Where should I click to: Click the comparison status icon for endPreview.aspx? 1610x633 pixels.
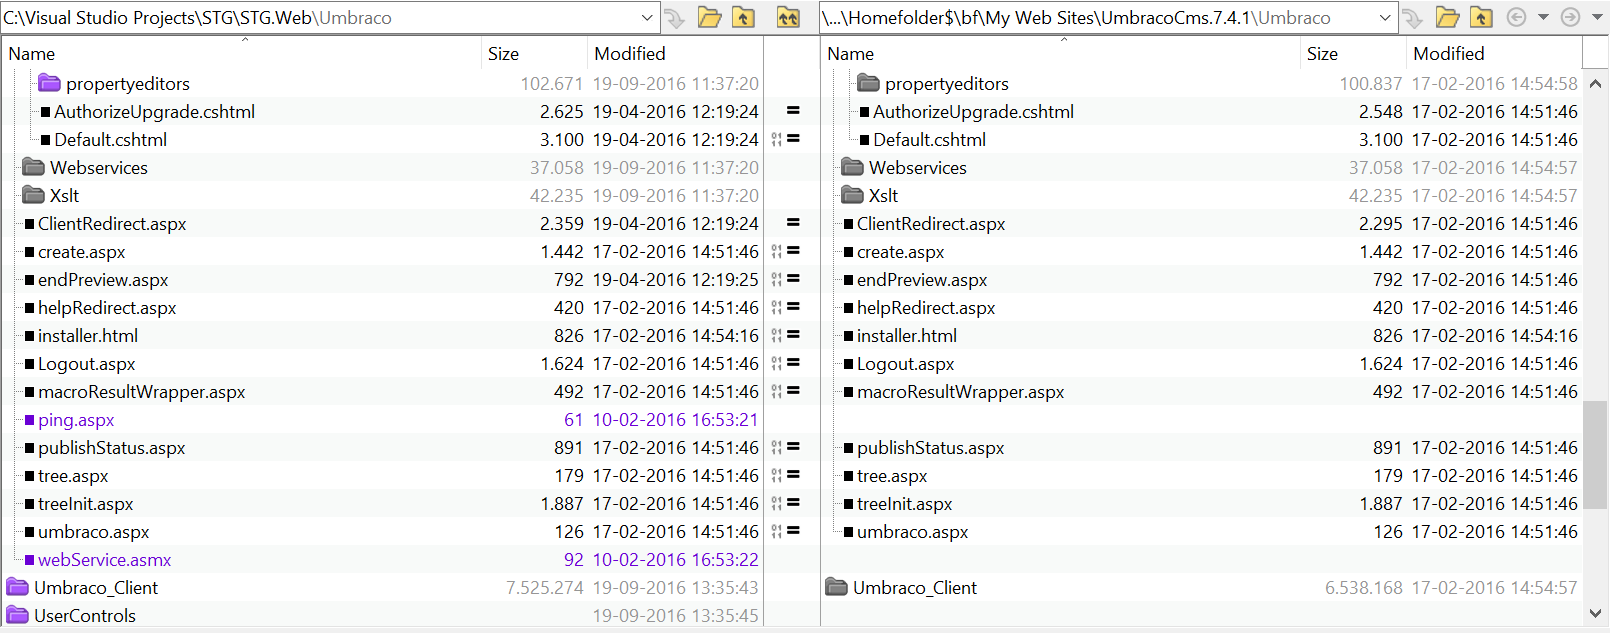(786, 279)
